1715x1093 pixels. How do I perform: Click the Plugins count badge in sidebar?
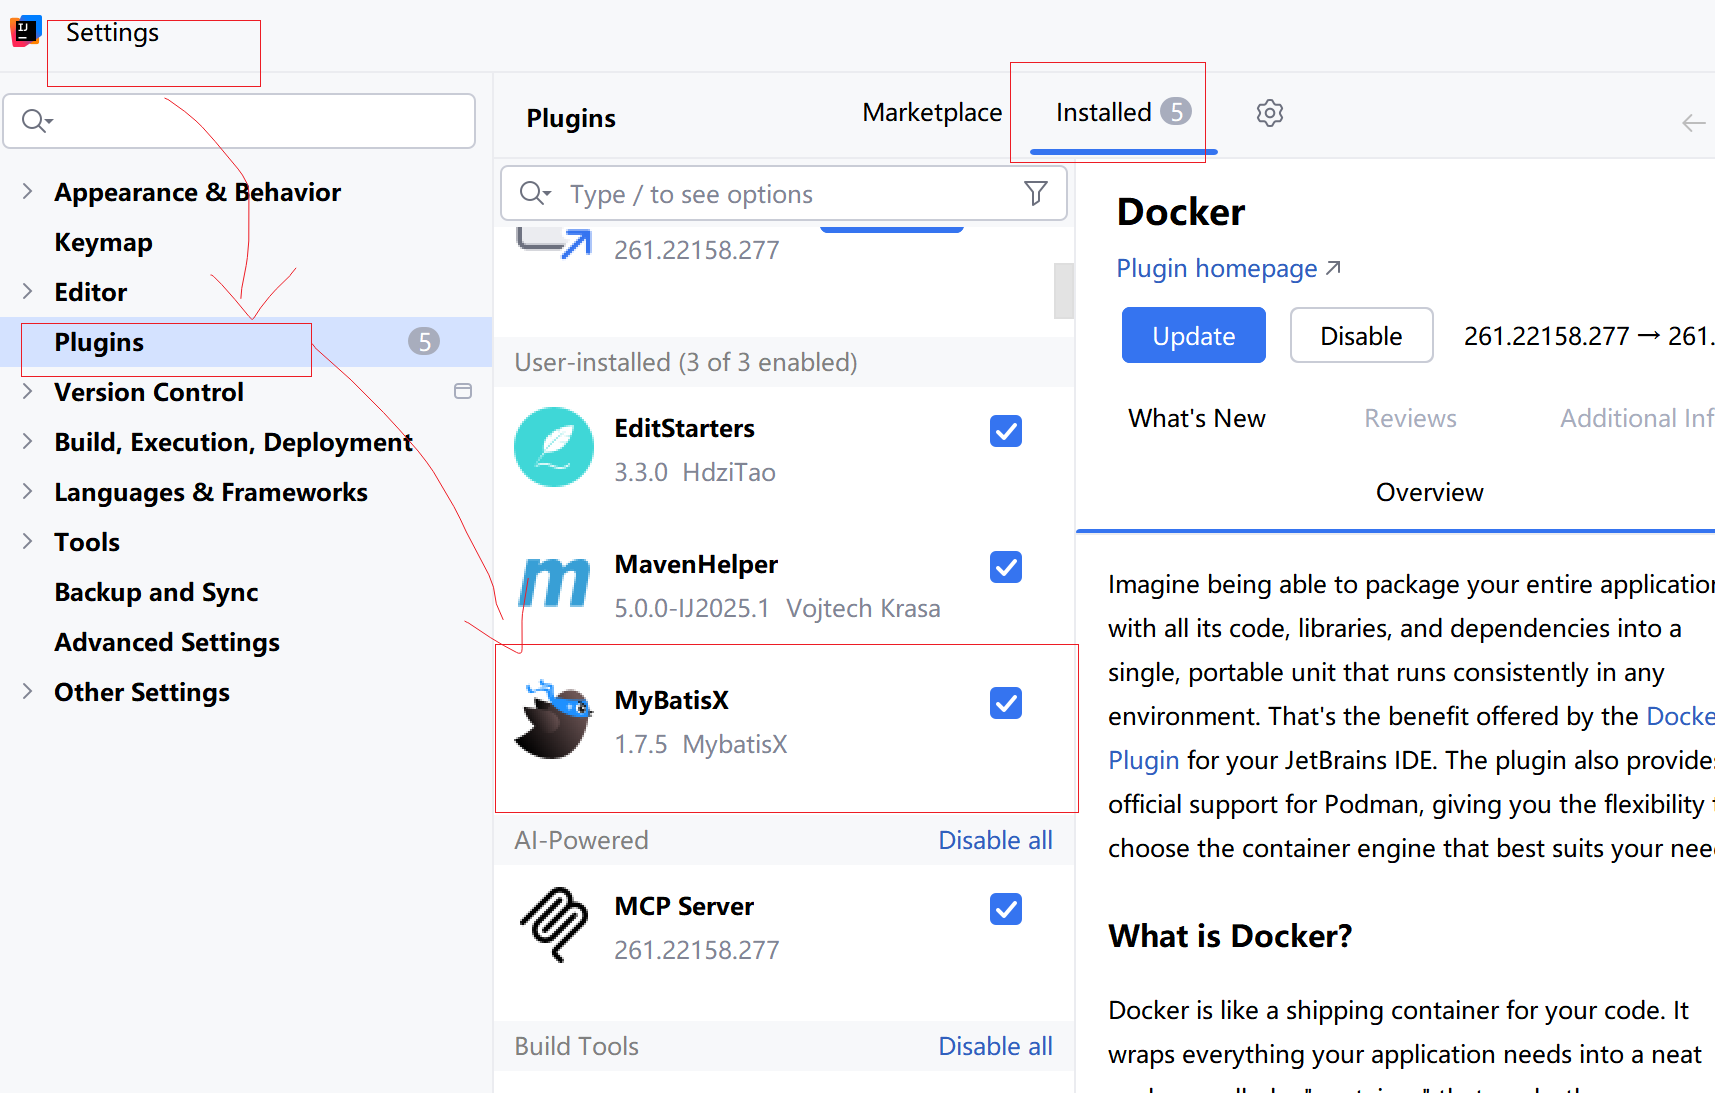424,342
